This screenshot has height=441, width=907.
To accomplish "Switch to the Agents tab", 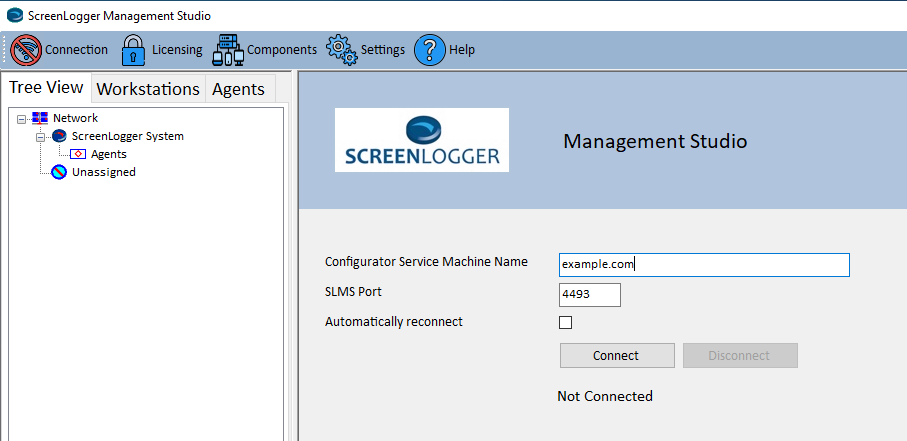I will point(238,89).
